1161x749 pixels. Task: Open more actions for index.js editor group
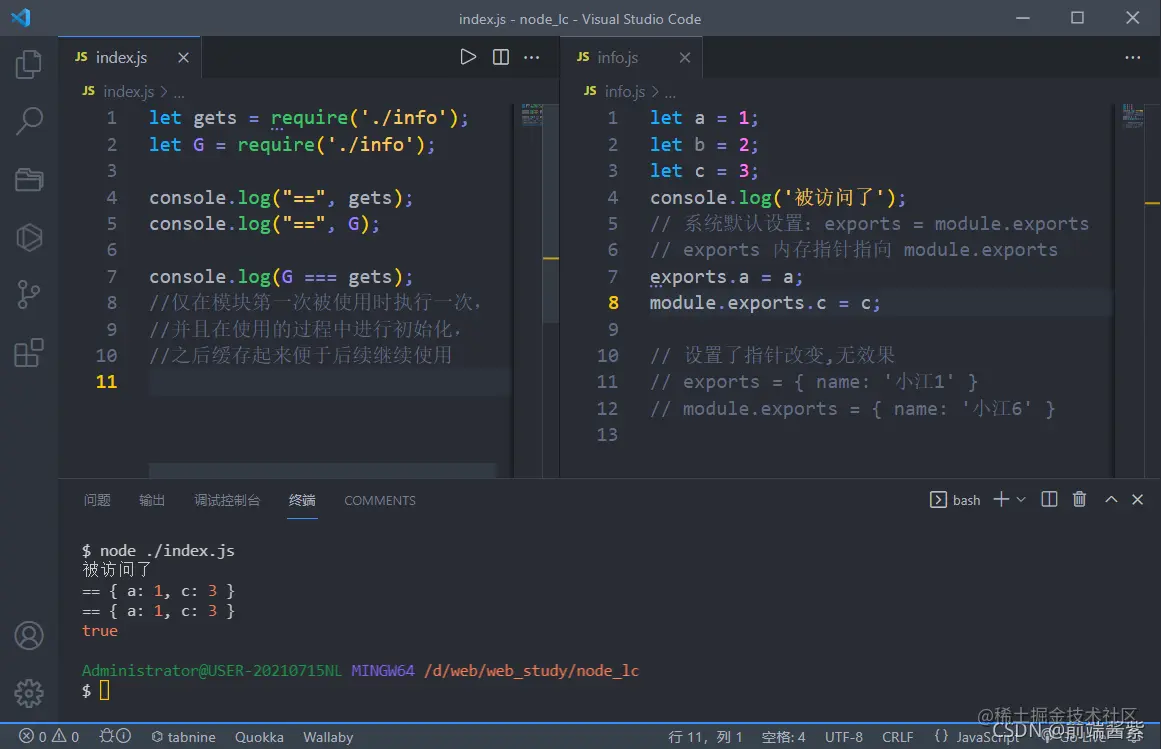[x=532, y=57]
